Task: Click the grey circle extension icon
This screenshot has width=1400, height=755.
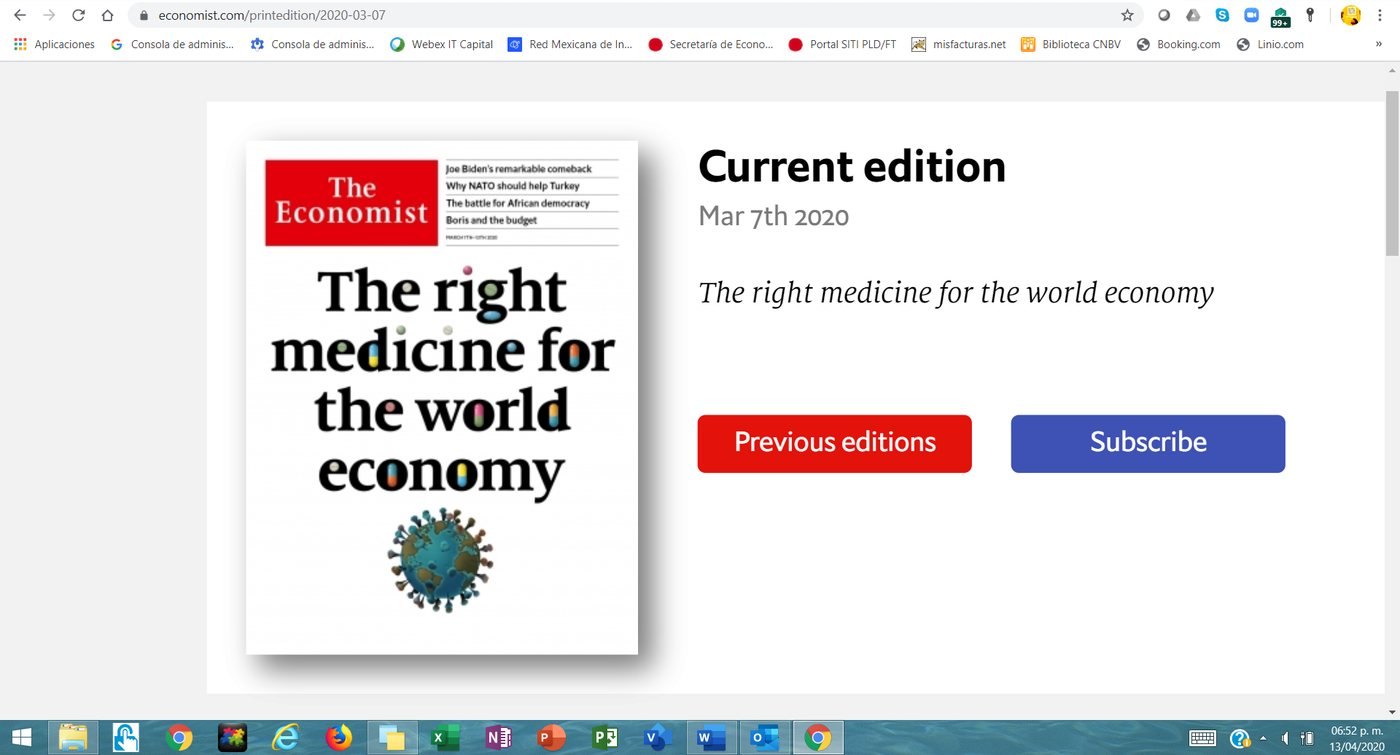Action: pyautogui.click(x=1163, y=15)
